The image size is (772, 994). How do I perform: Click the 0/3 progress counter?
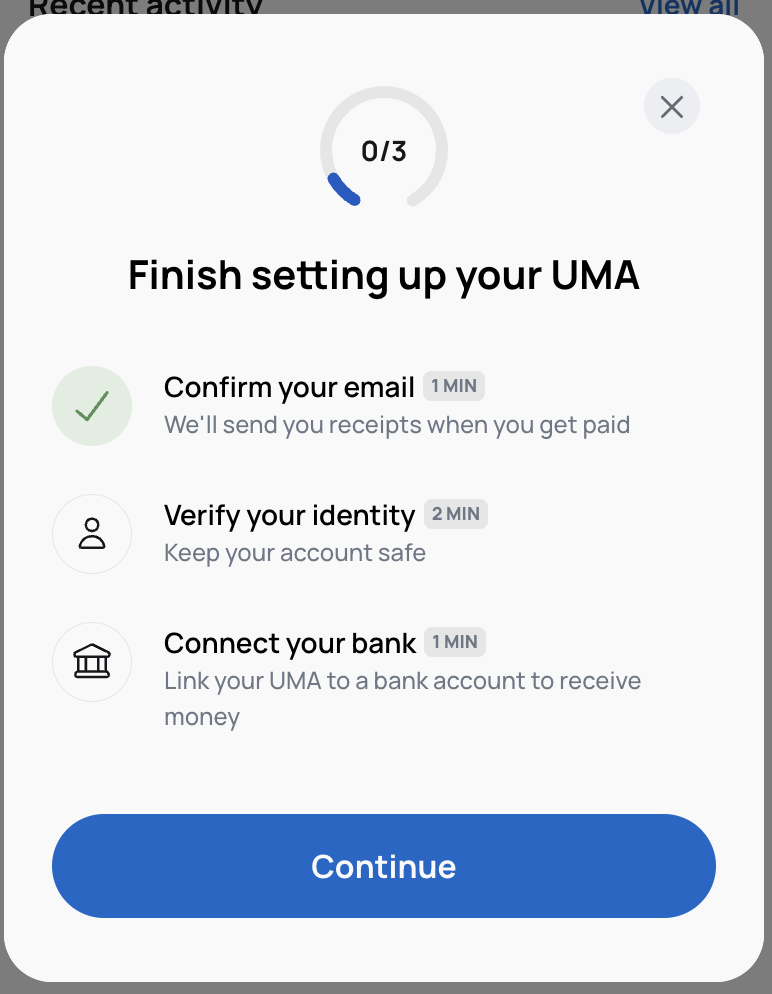point(384,152)
